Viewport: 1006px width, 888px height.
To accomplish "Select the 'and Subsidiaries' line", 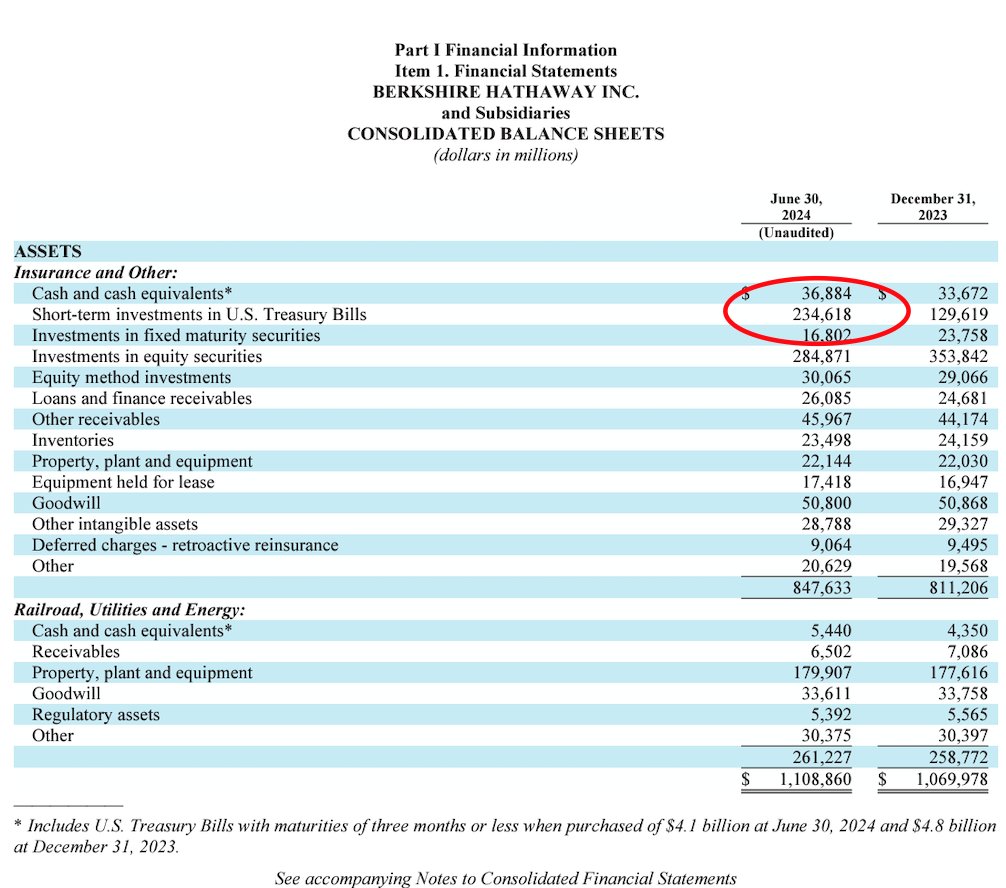I will pos(506,113).
